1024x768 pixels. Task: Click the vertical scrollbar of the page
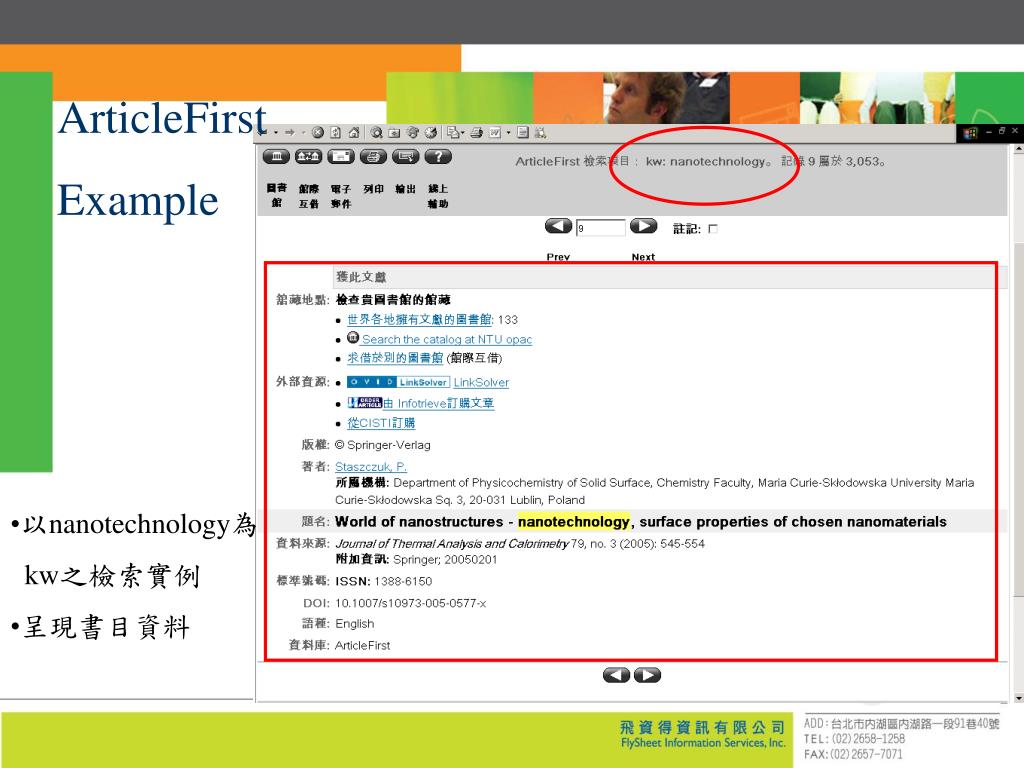[x=1018, y=418]
